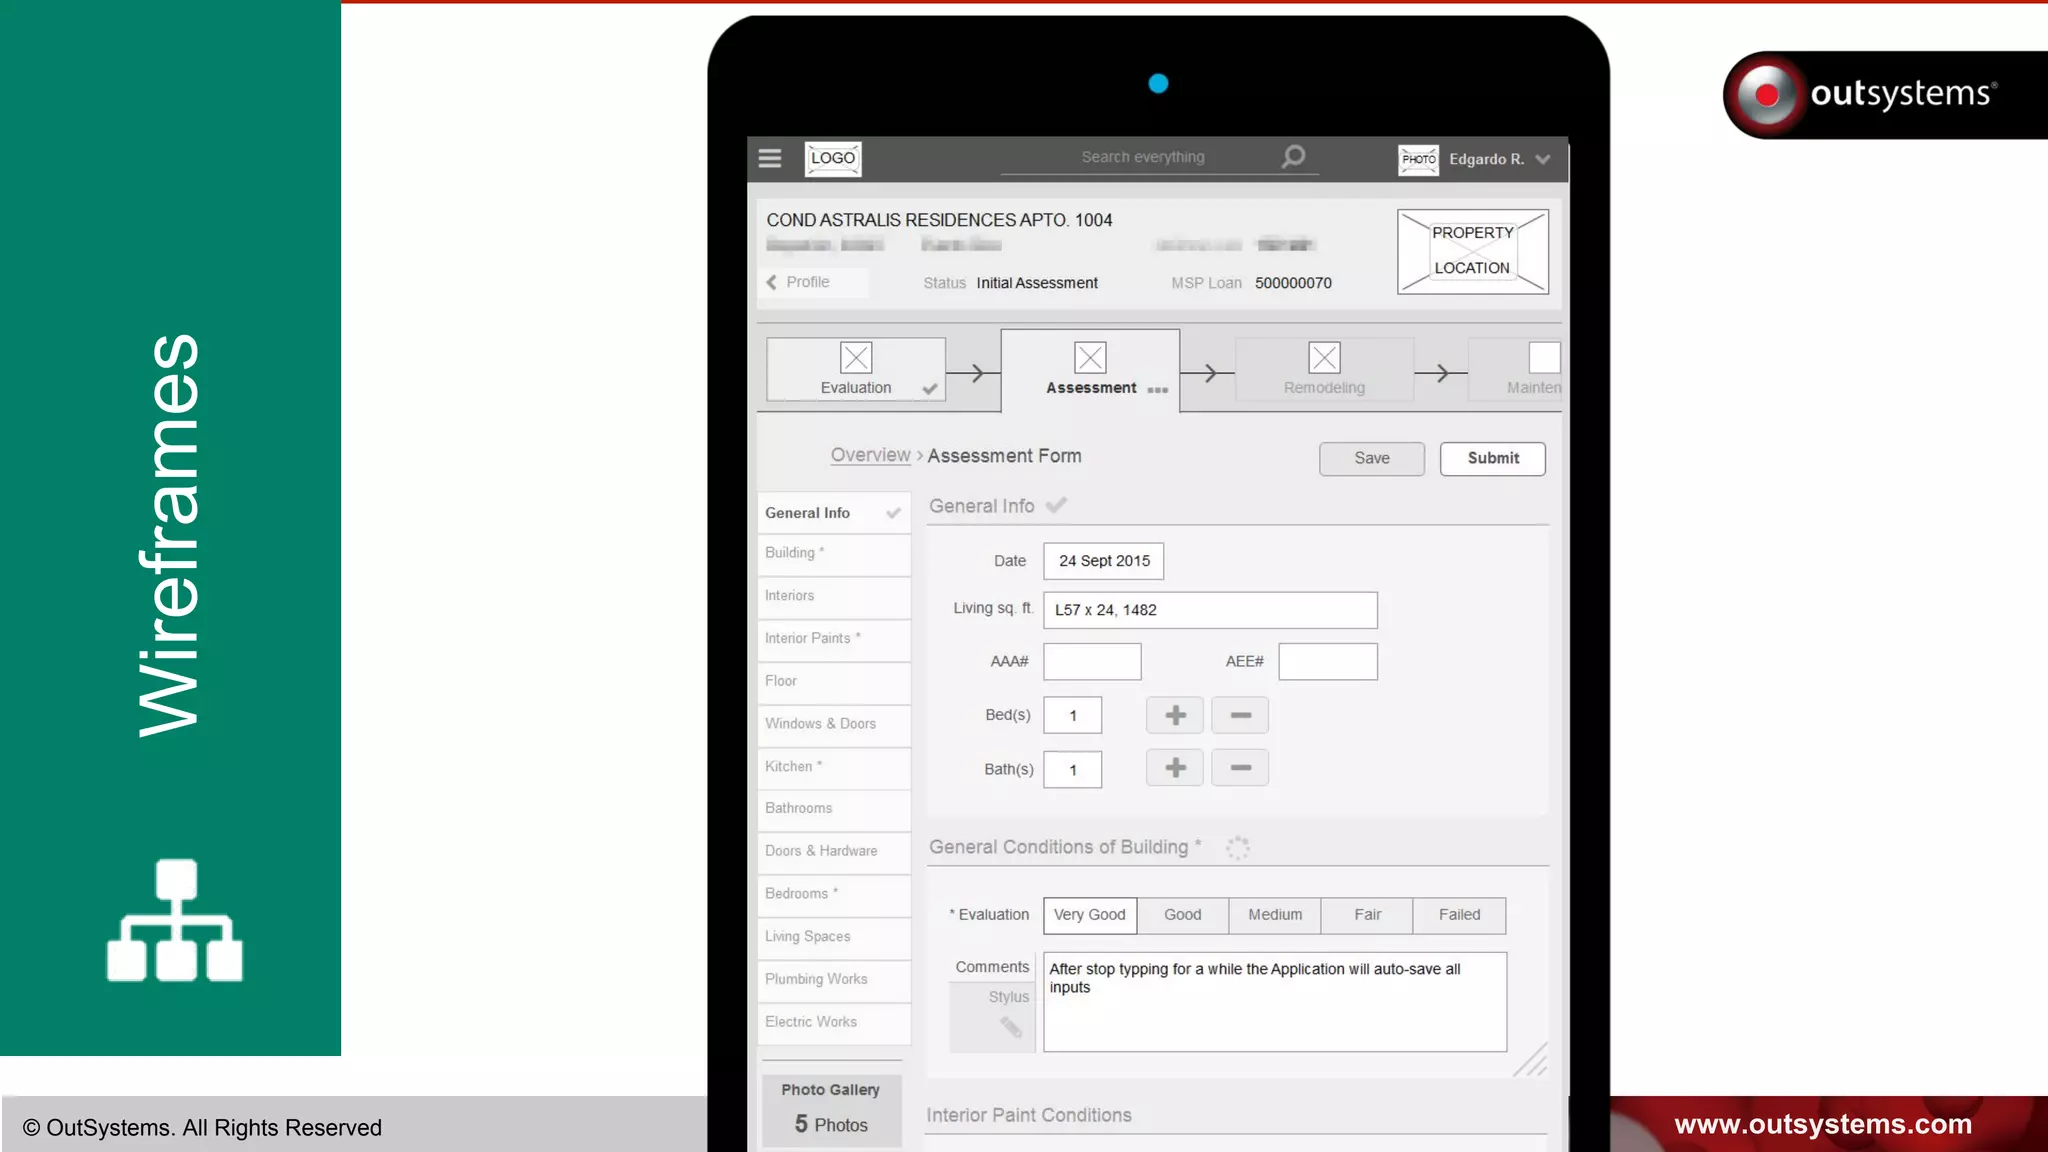The width and height of the screenshot is (2048, 1152).
Task: Select Failed evaluation
Action: [1460, 915]
